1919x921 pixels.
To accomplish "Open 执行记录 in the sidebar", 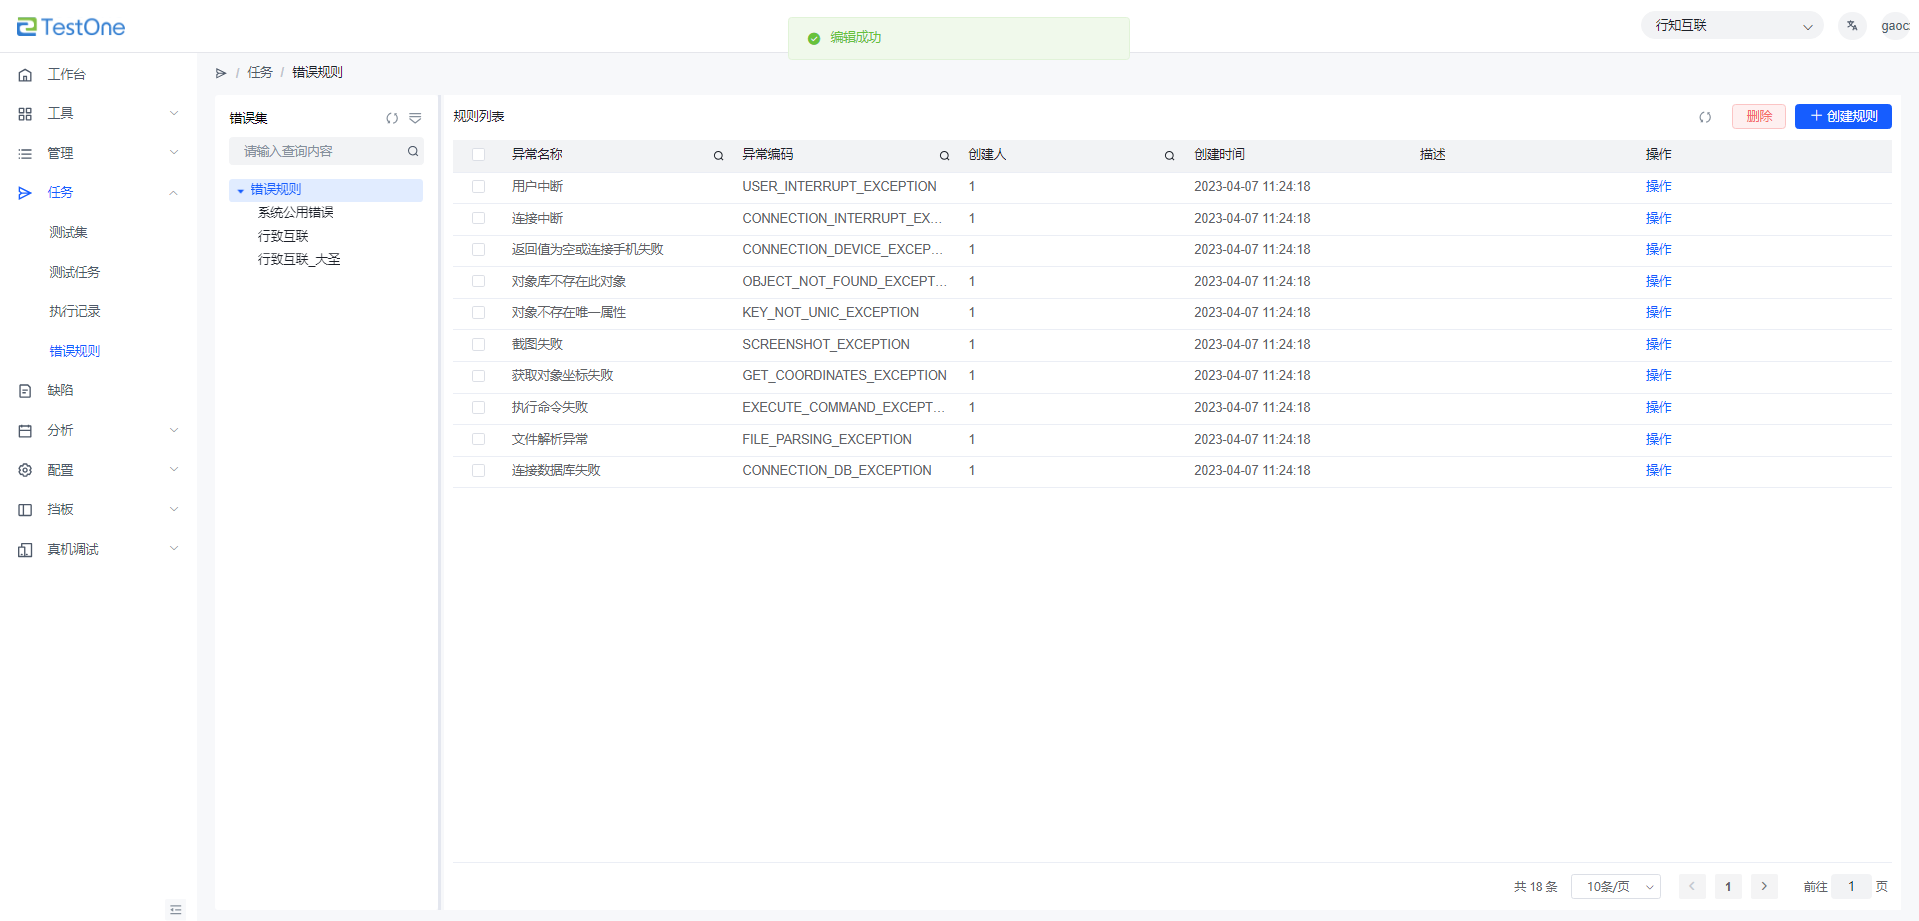I will click(75, 311).
